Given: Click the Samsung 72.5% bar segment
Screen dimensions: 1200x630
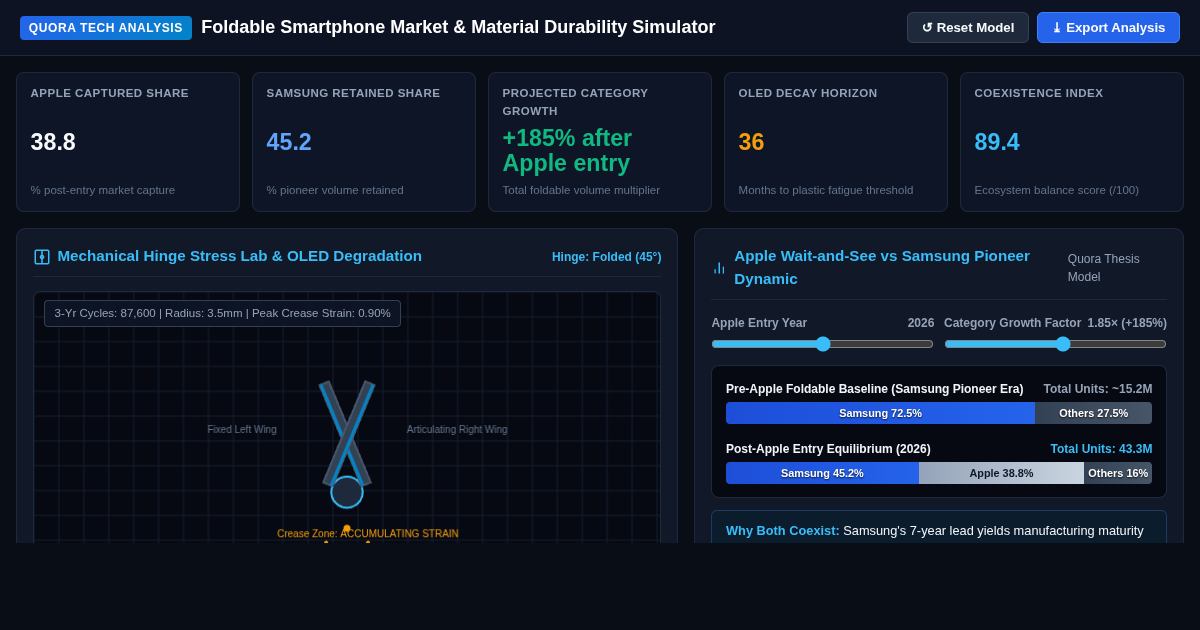Looking at the screenshot, I should click(x=880, y=413).
